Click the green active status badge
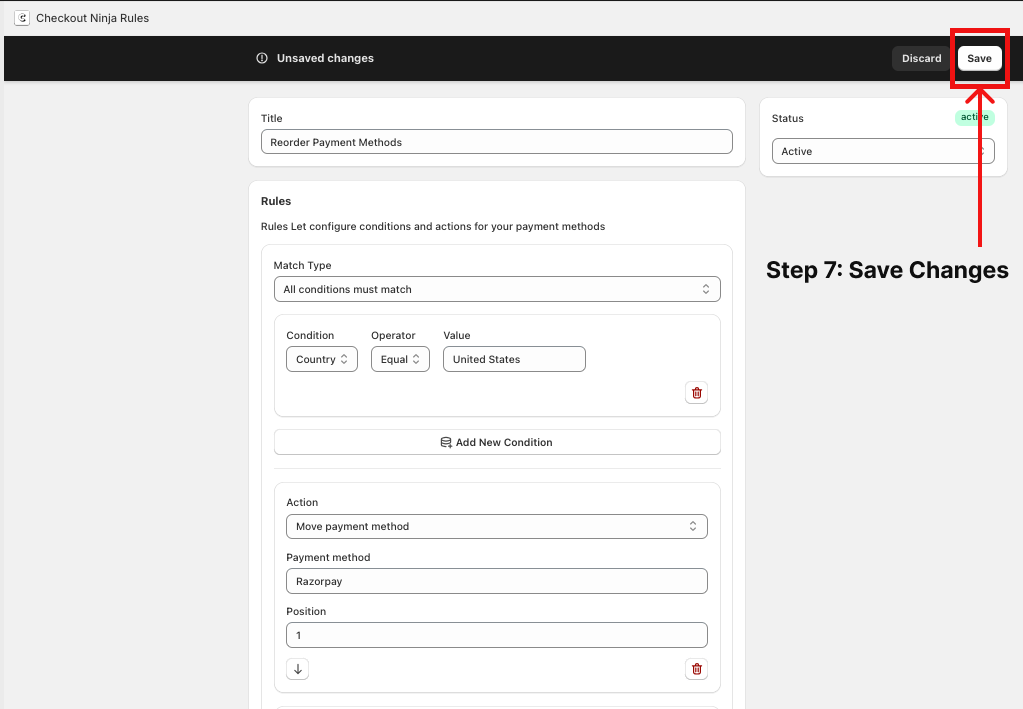1023x709 pixels. (x=974, y=117)
